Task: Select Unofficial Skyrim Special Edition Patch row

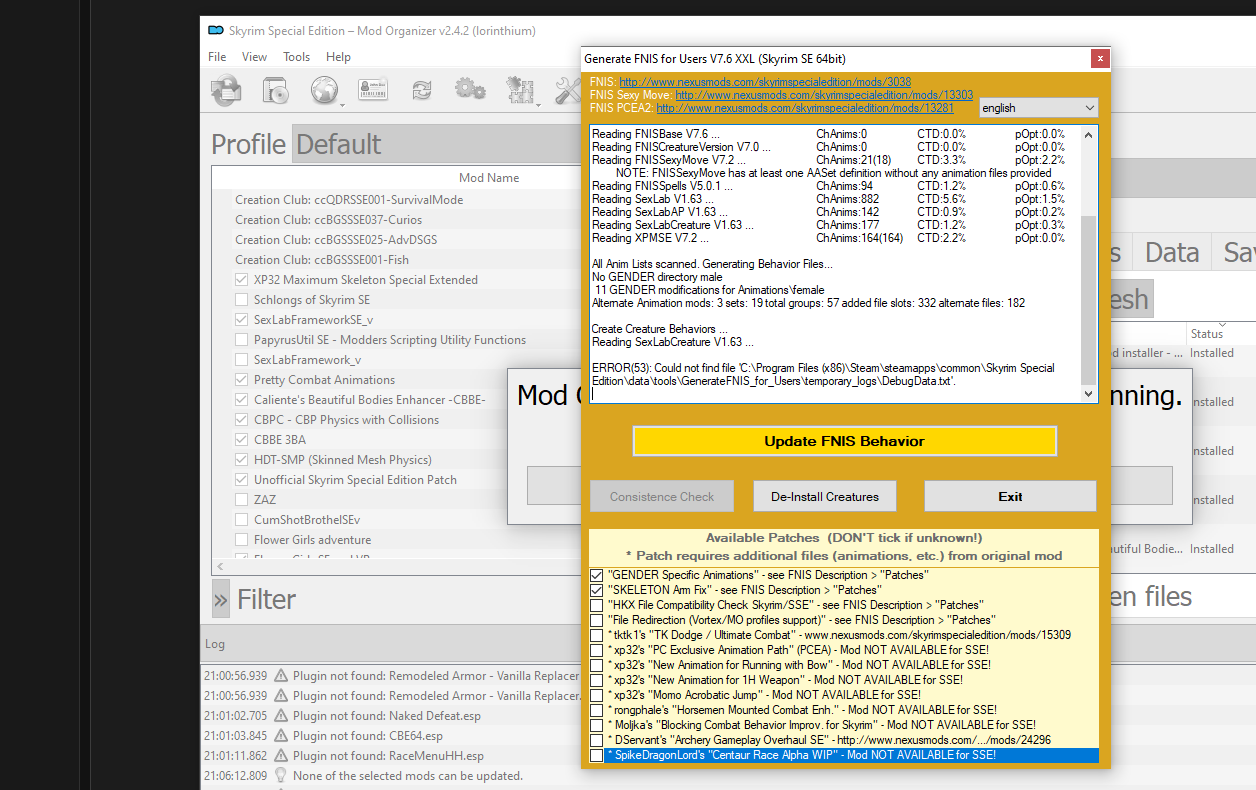Action: click(355, 480)
